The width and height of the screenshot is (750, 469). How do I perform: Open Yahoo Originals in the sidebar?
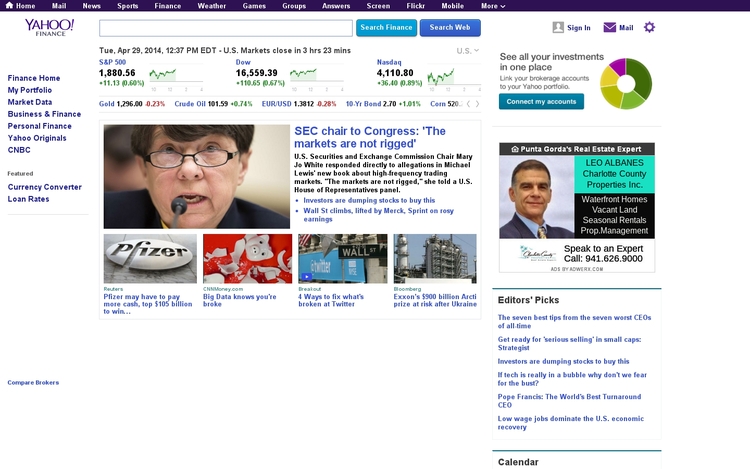click(37, 138)
